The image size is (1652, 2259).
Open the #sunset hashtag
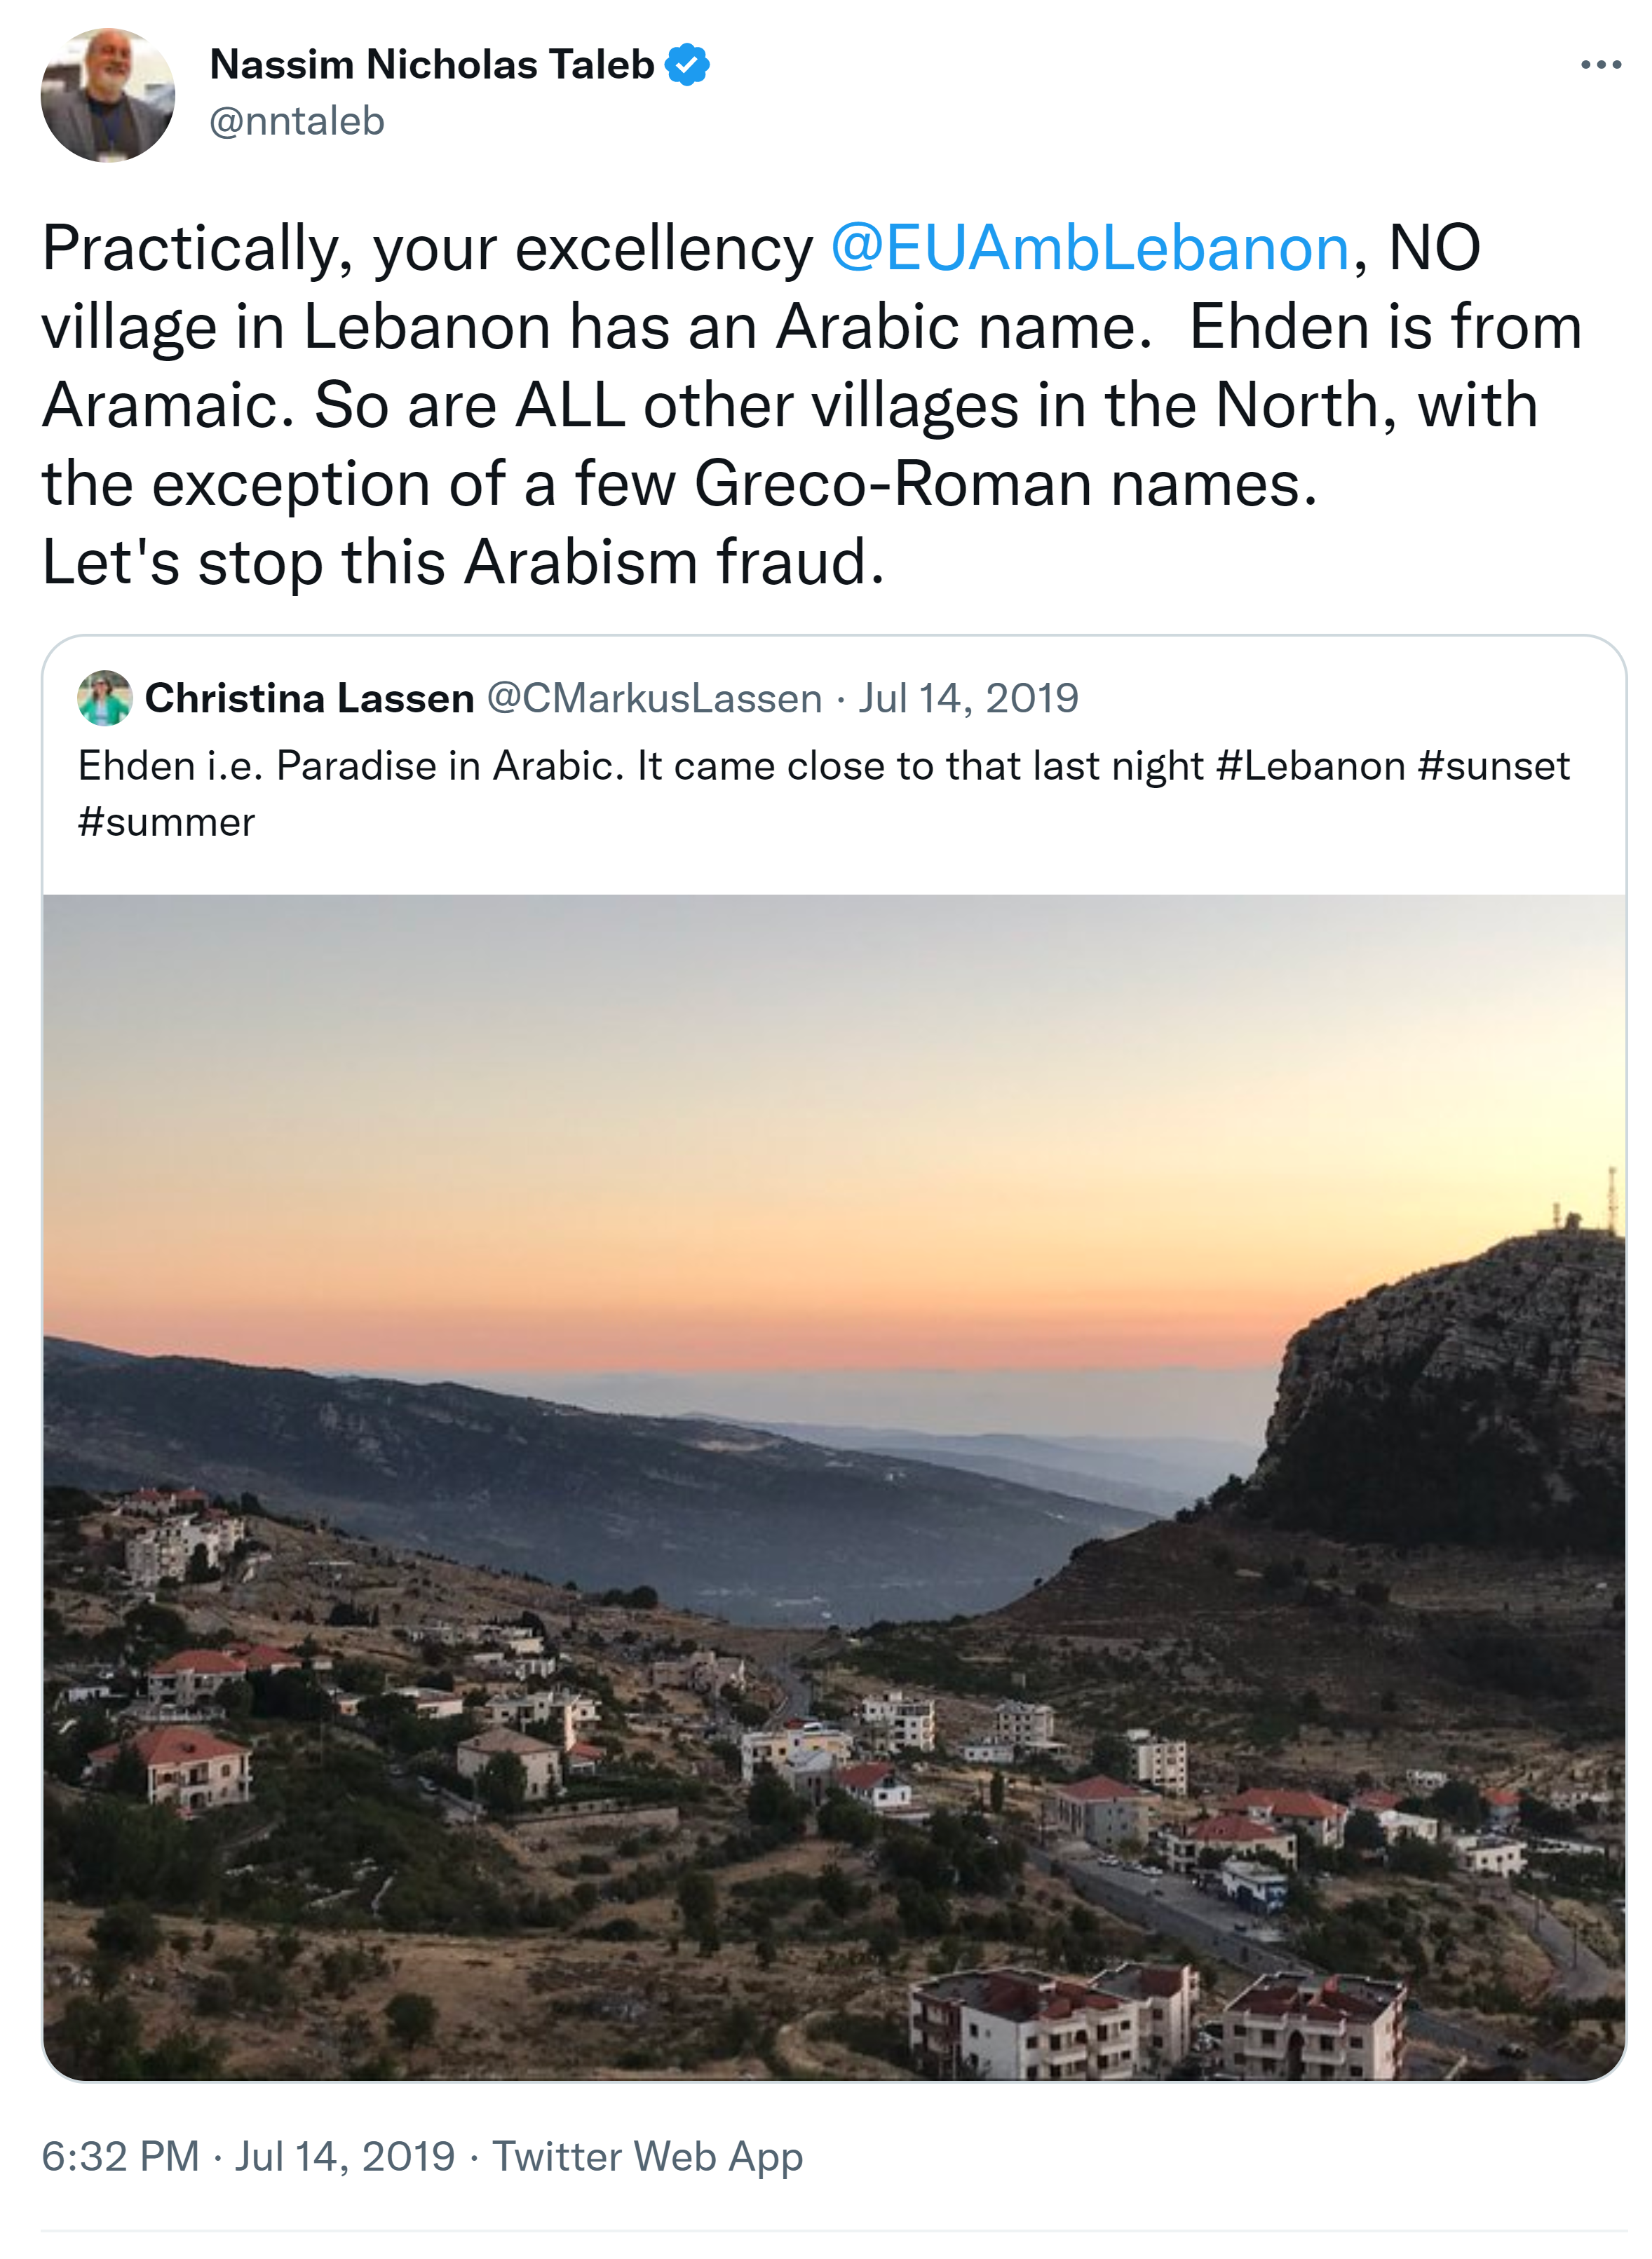coord(1494,766)
